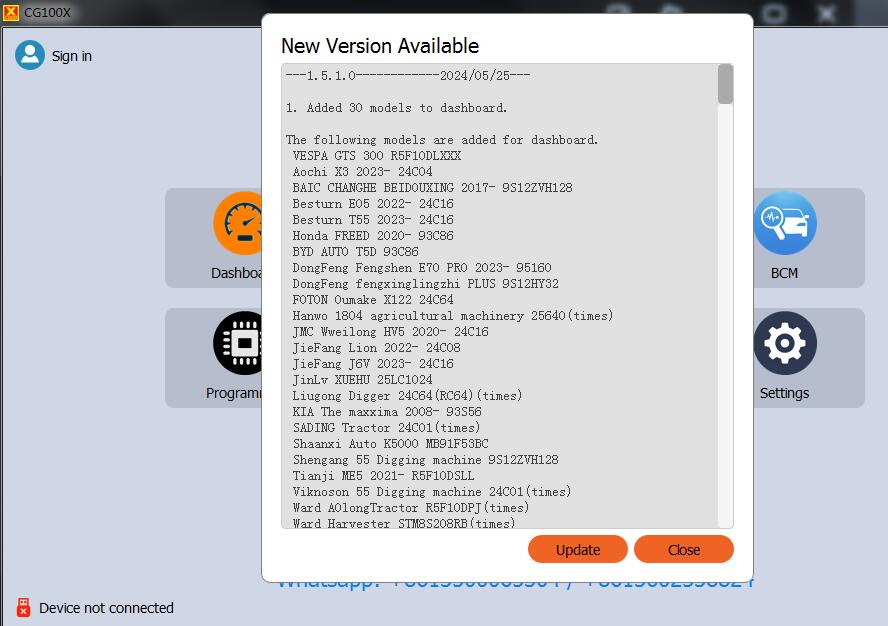Select the 'Tianji ME5 2021- R5F10DSLL' line
The width and height of the screenshot is (888, 626).
tap(383, 475)
